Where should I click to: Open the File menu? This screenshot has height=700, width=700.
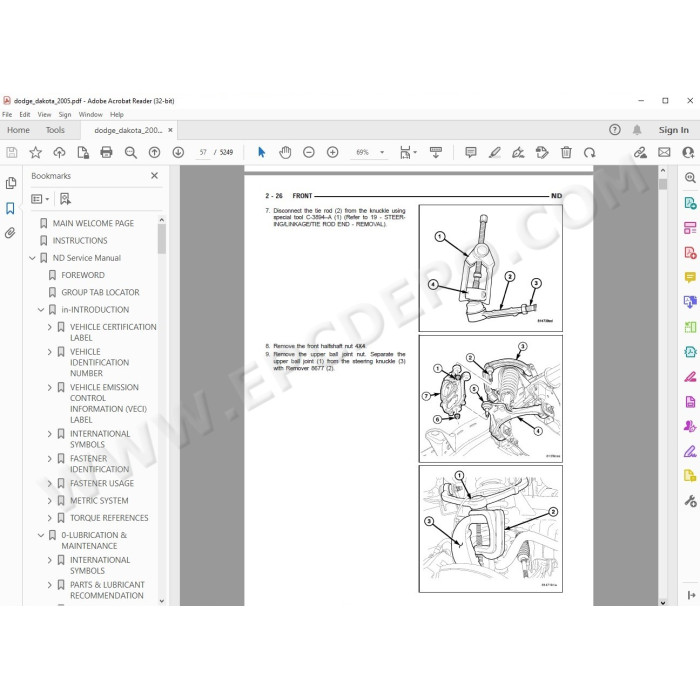click(7, 115)
